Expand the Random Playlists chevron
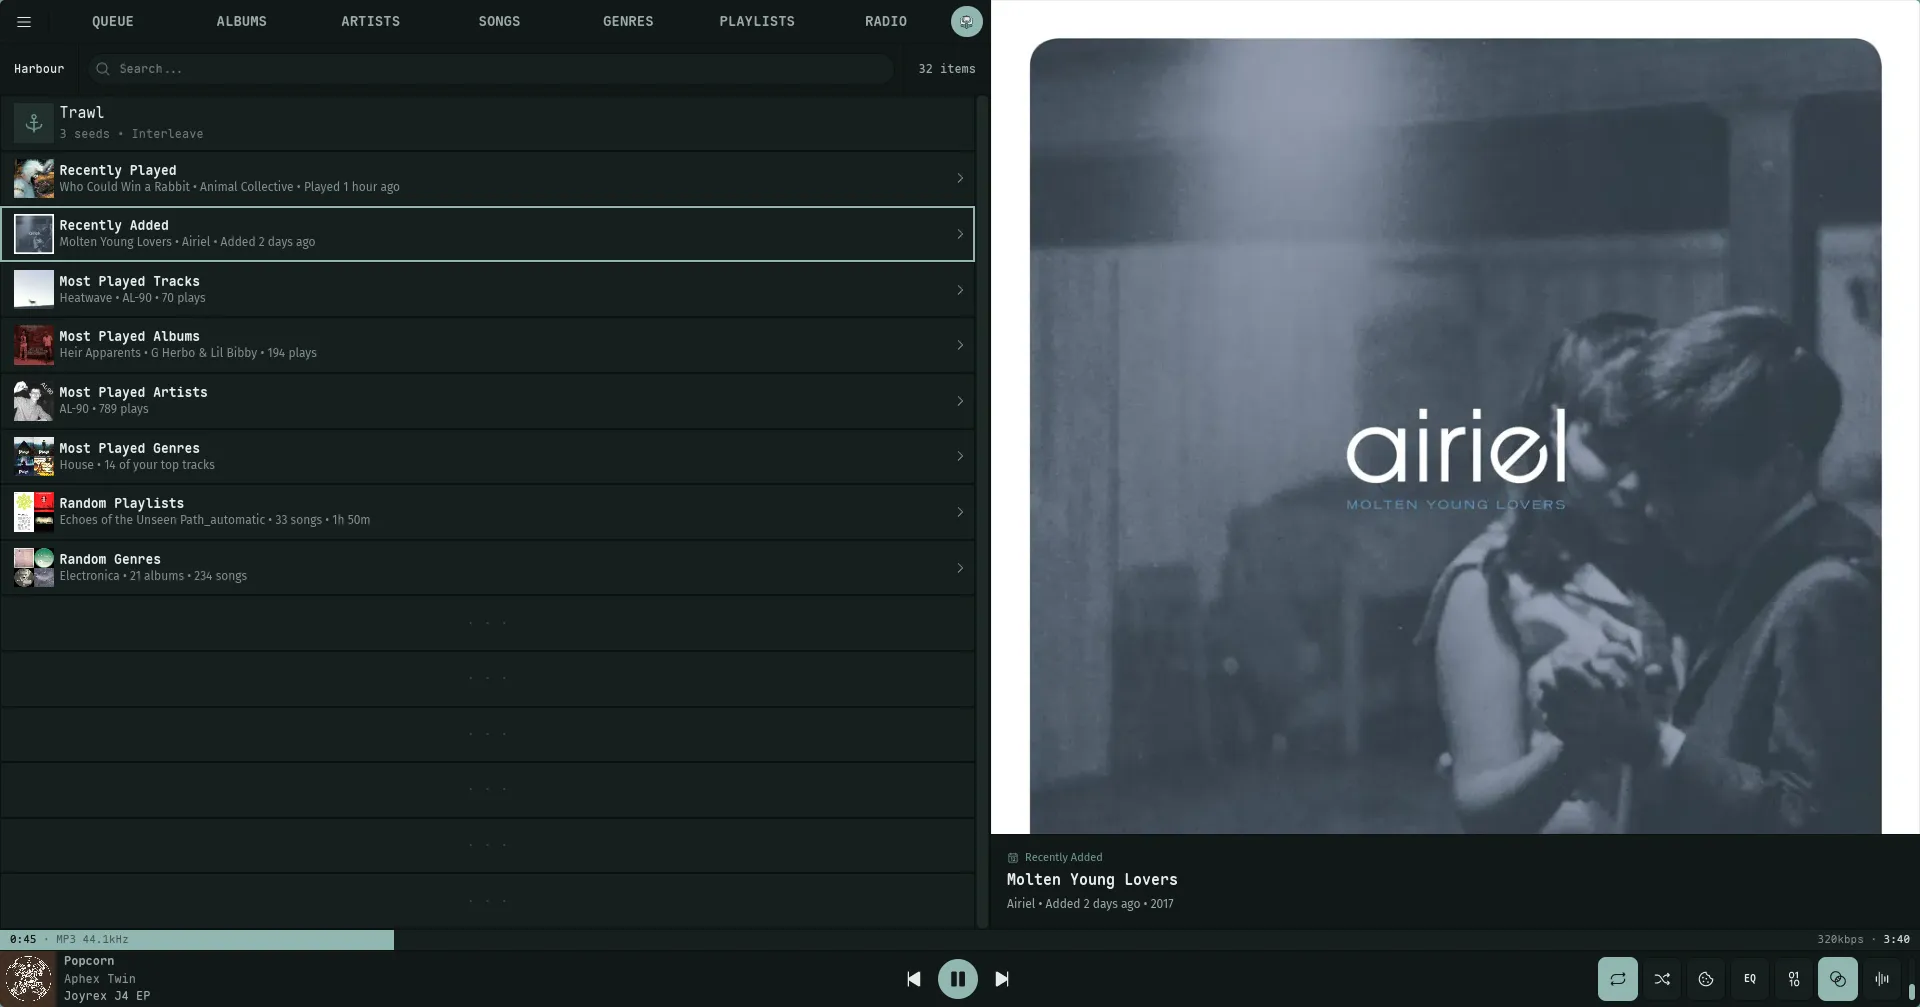Viewport: 1920px width, 1007px height. coord(960,512)
